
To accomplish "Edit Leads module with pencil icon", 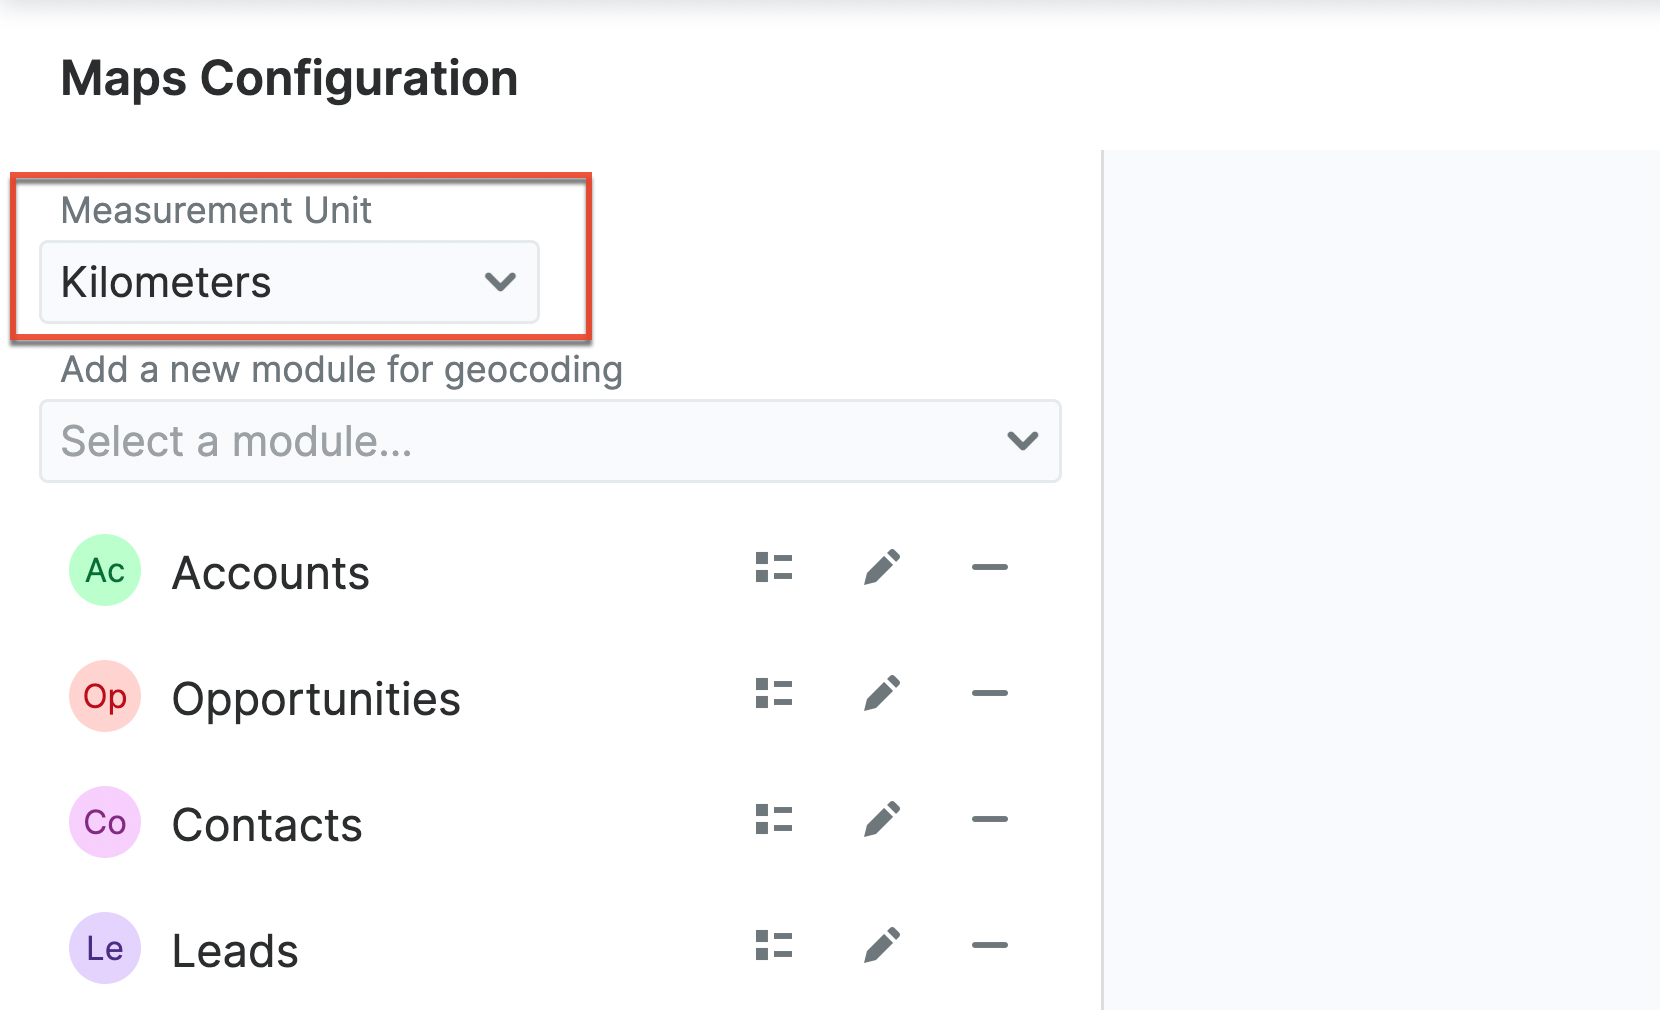I will point(882,946).
